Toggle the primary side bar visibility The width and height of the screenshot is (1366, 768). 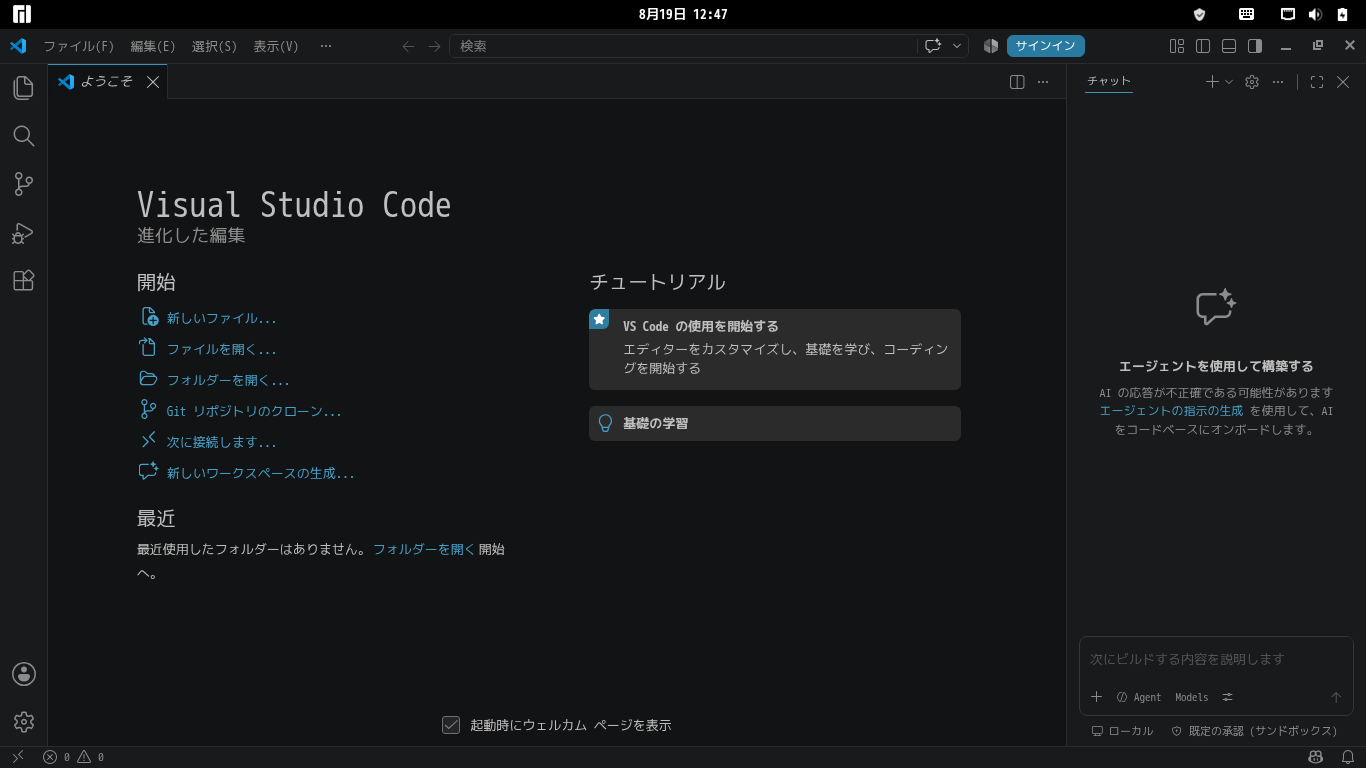pos(1203,46)
